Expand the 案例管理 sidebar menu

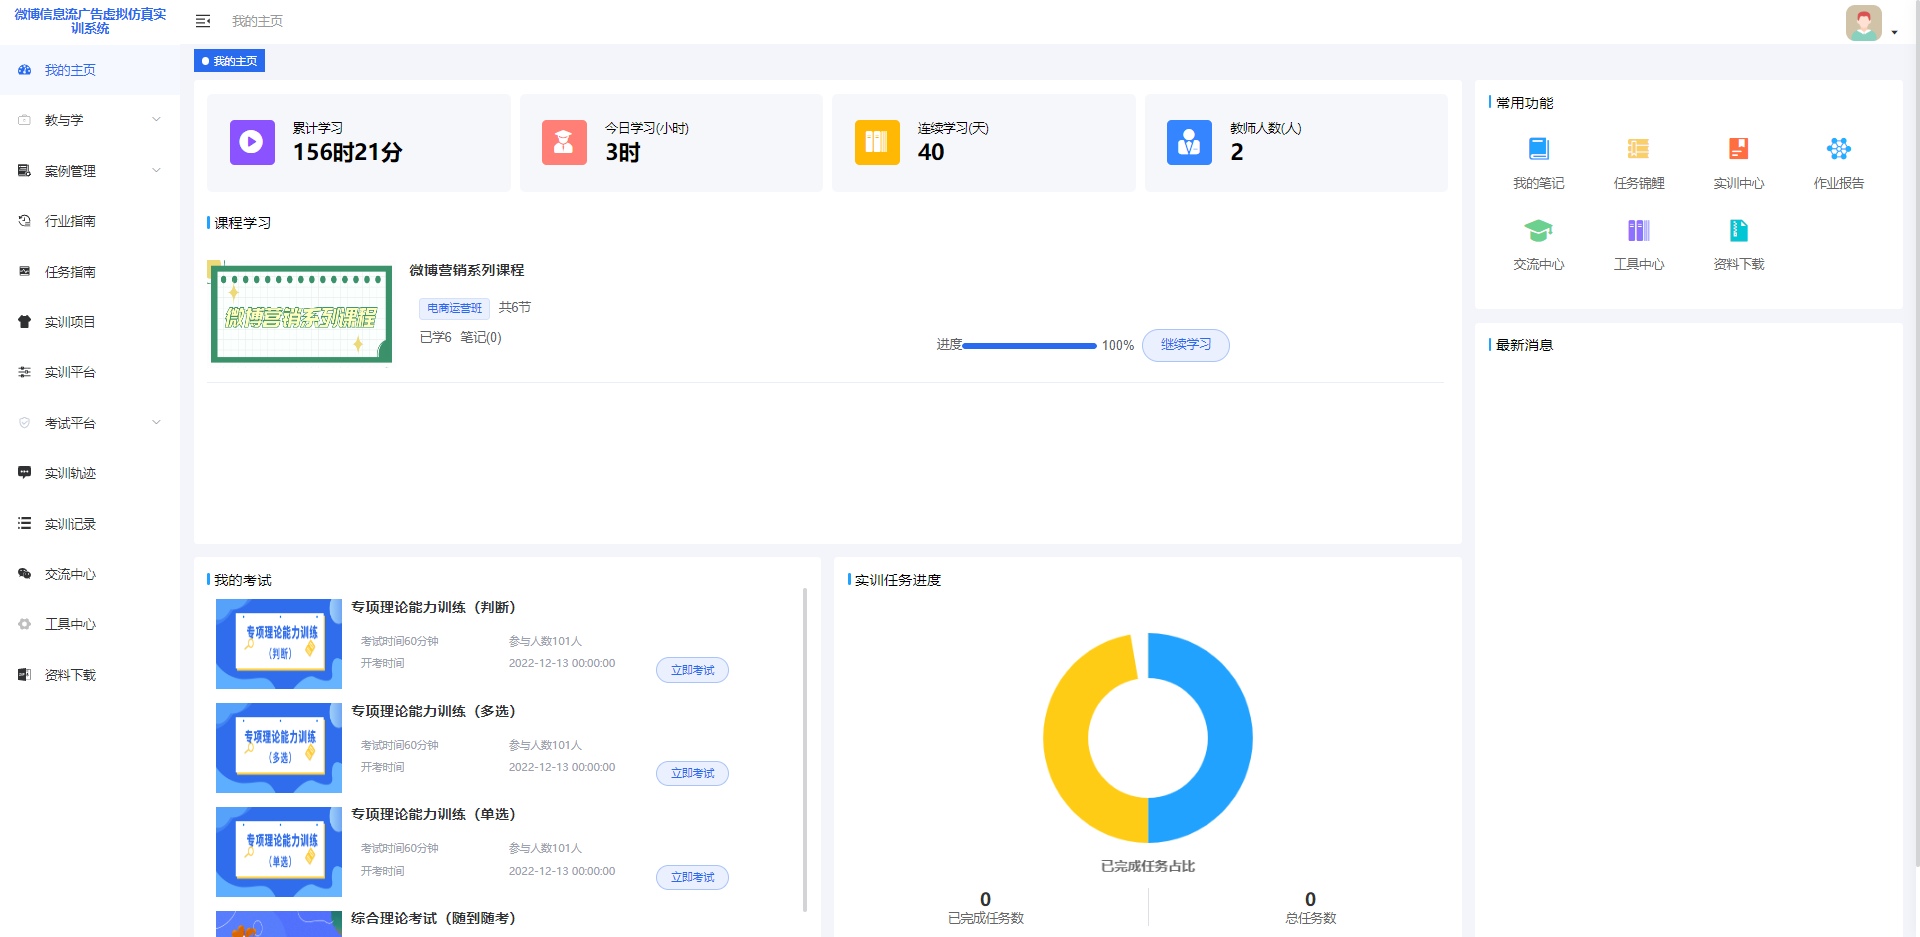coord(90,171)
